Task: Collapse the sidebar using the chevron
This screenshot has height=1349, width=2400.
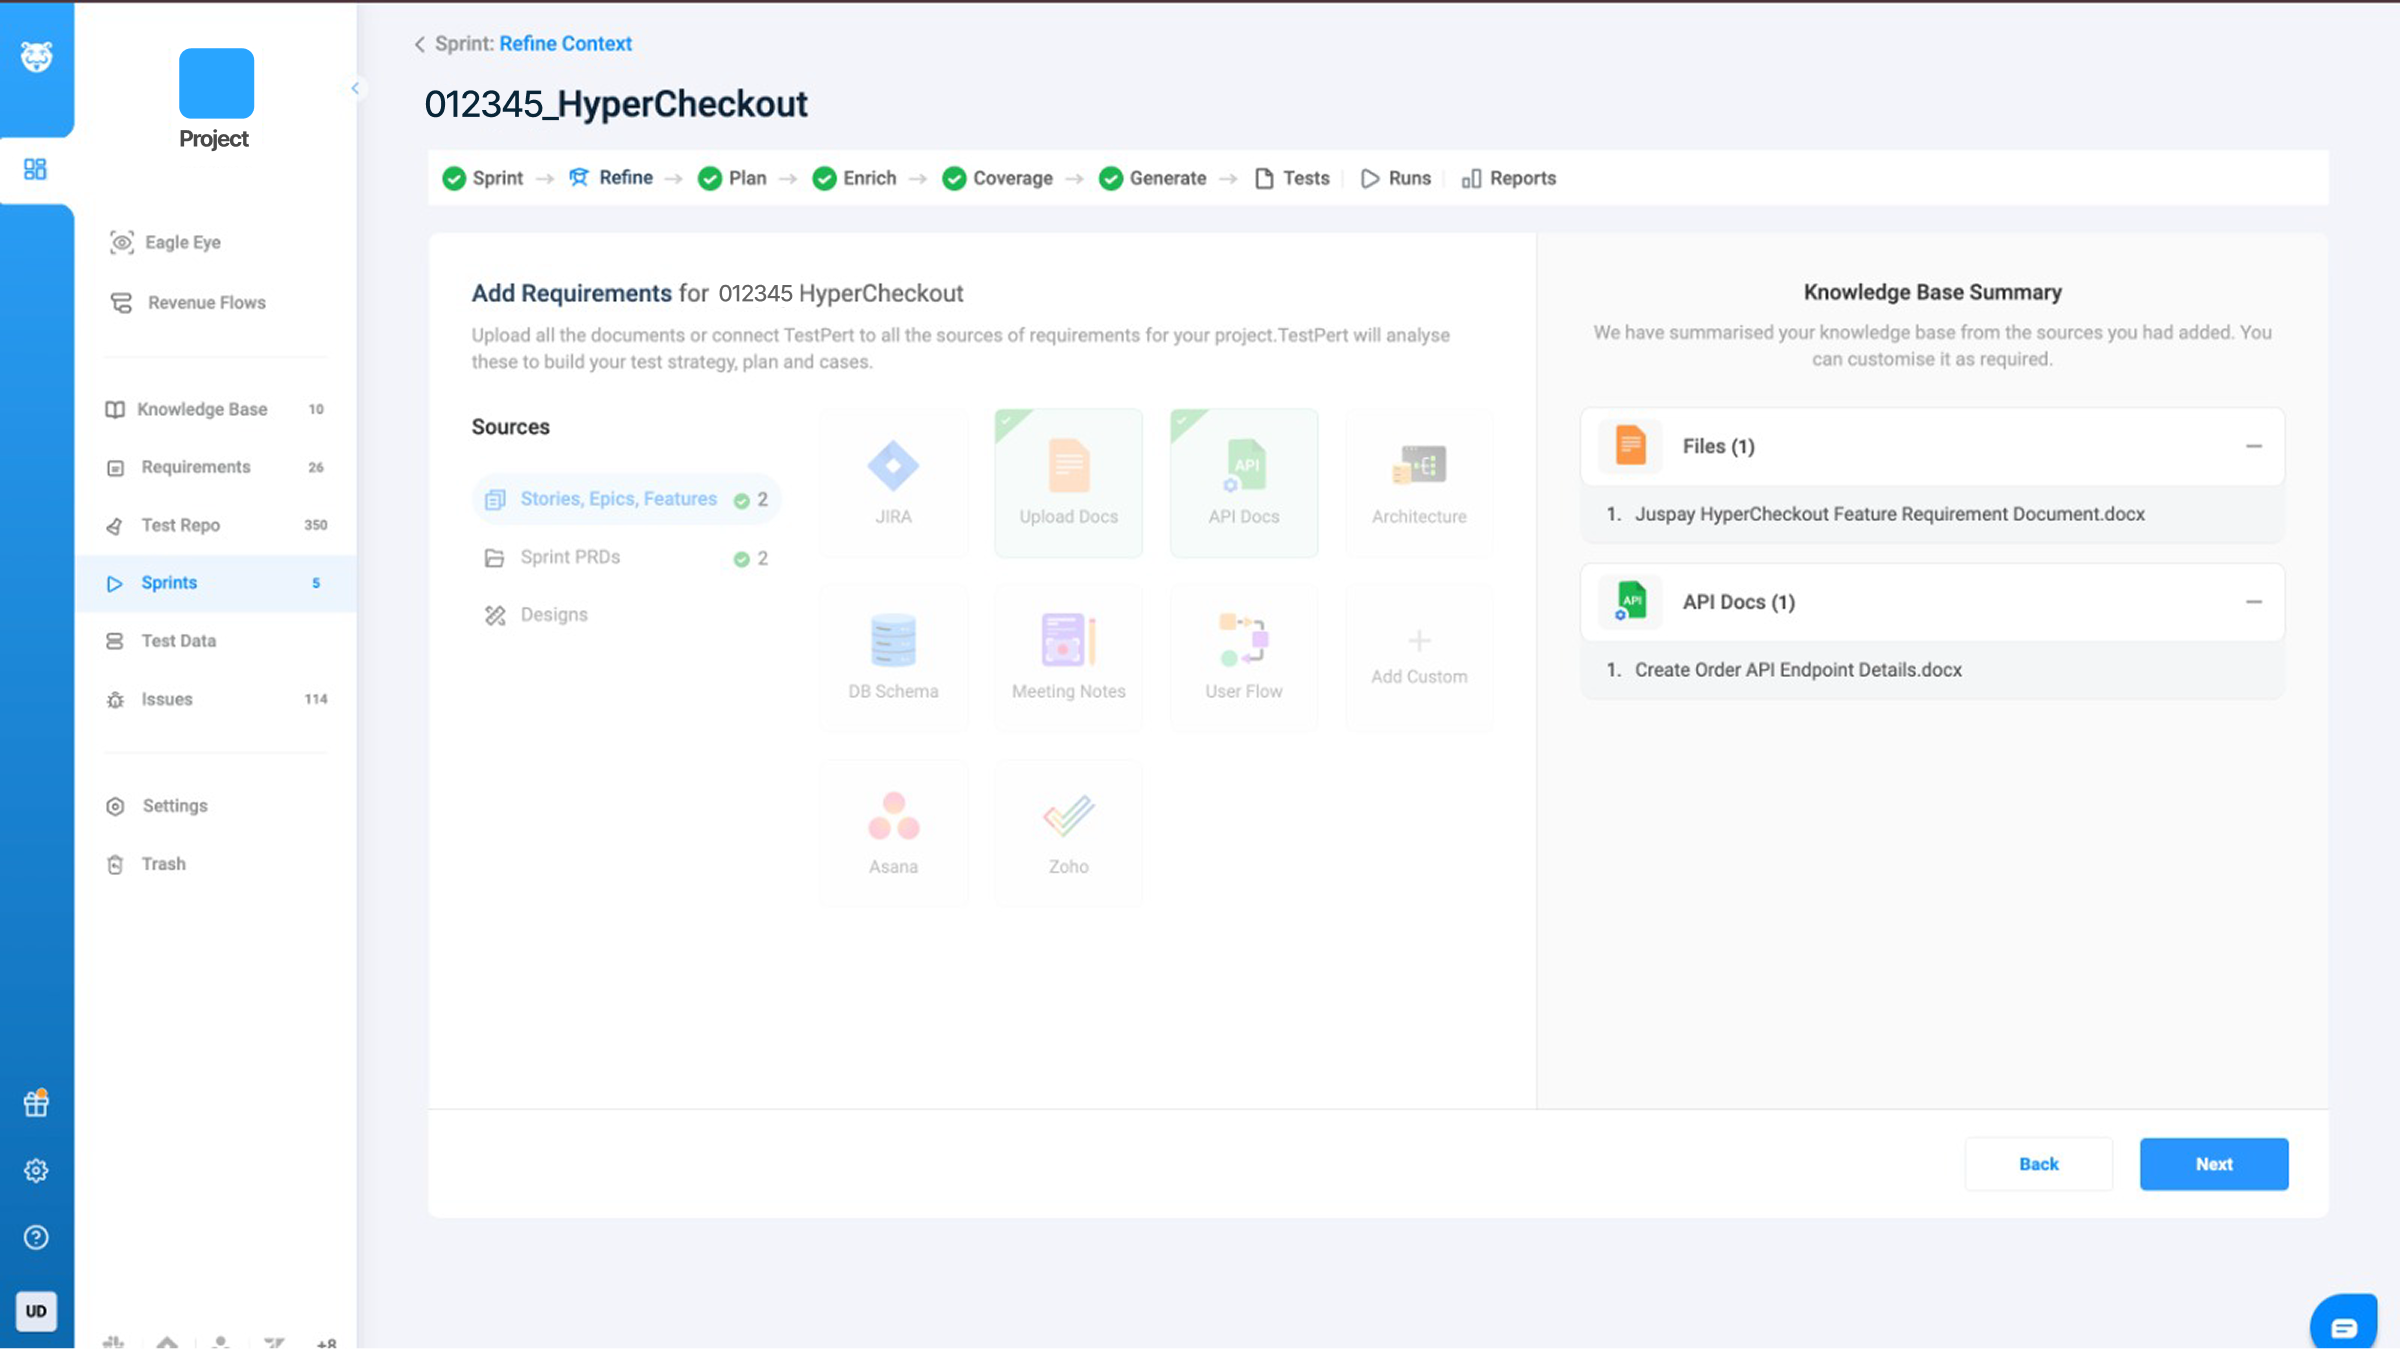Action: (x=355, y=88)
